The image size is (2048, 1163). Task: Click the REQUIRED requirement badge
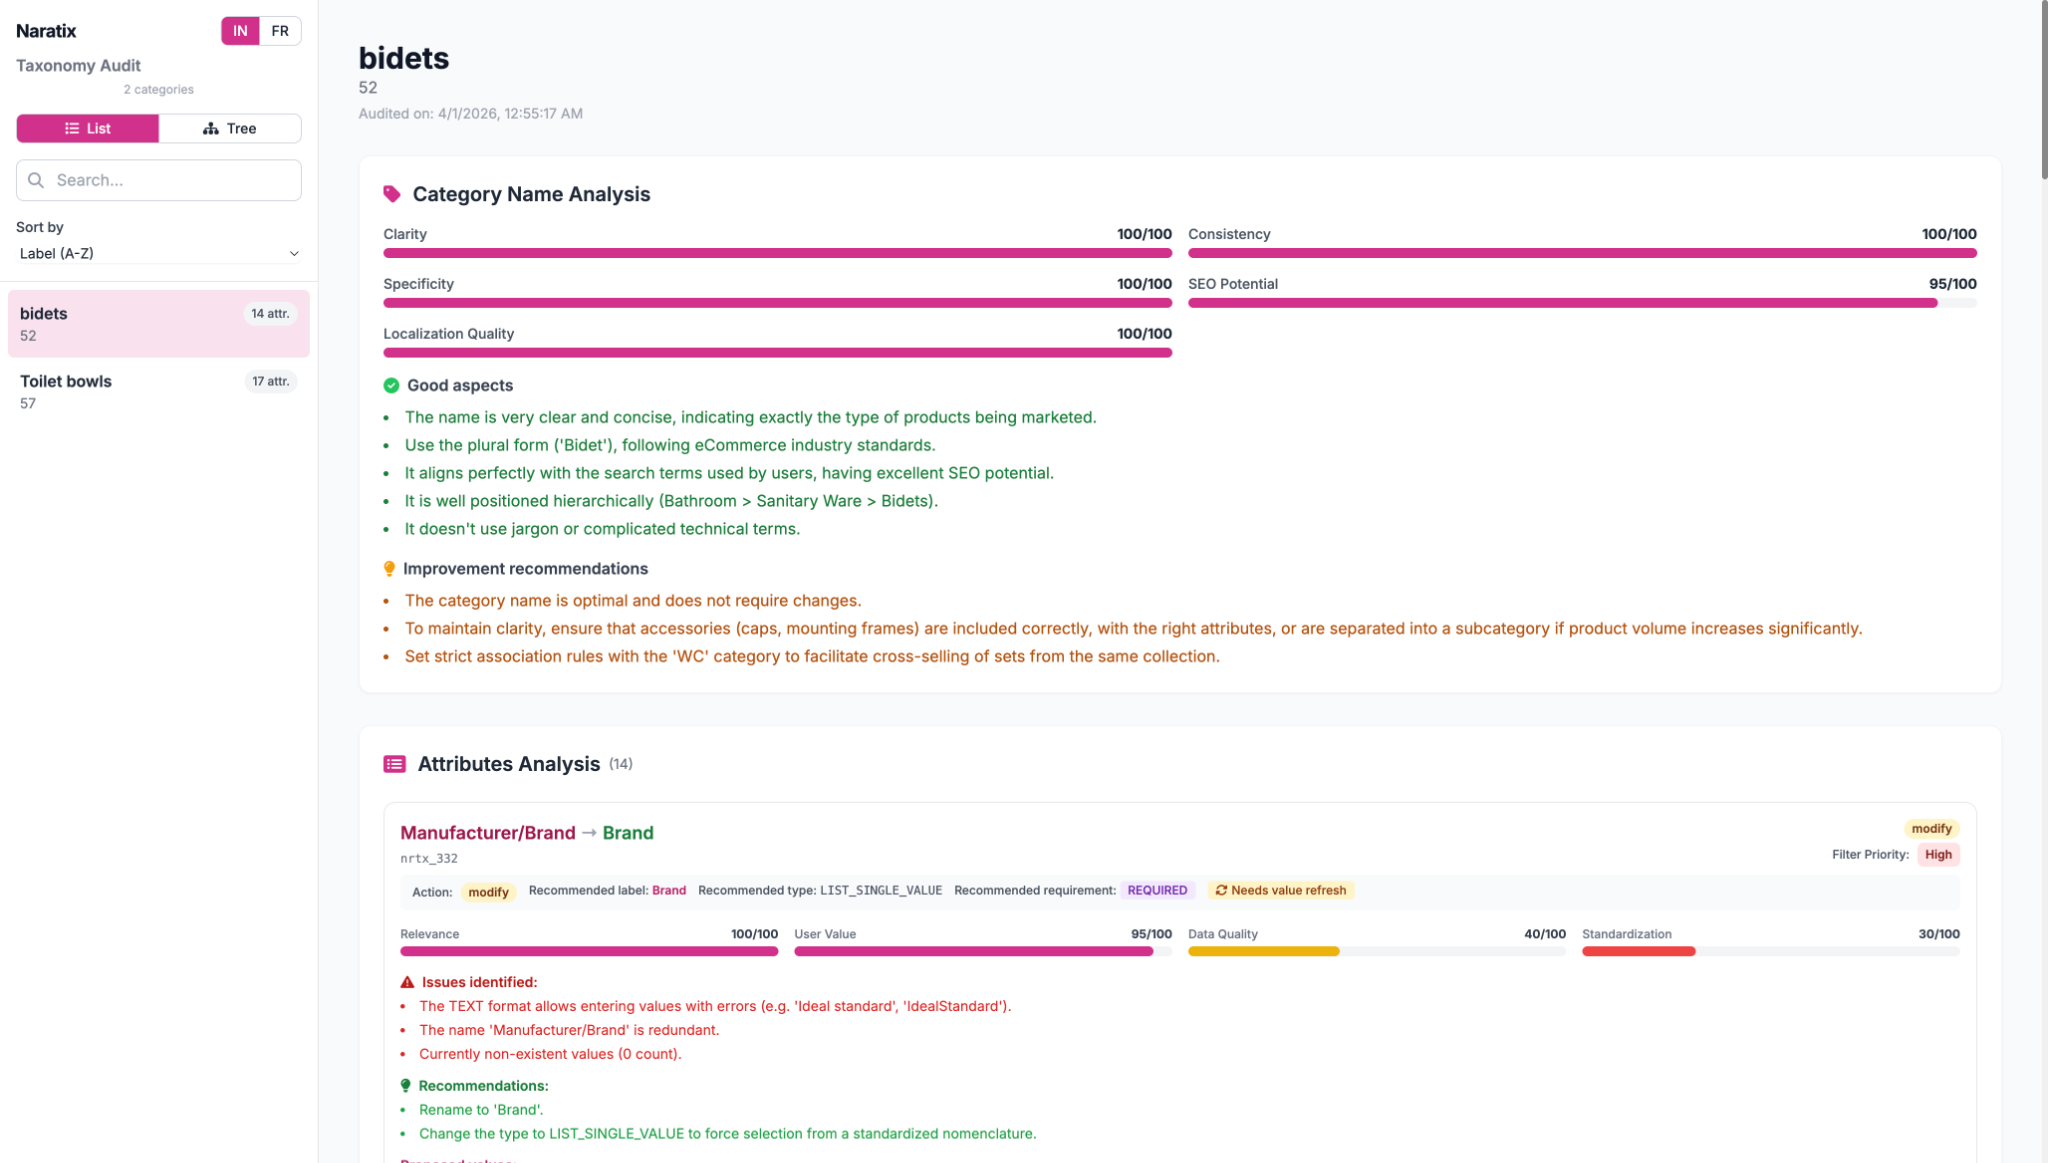(1157, 890)
